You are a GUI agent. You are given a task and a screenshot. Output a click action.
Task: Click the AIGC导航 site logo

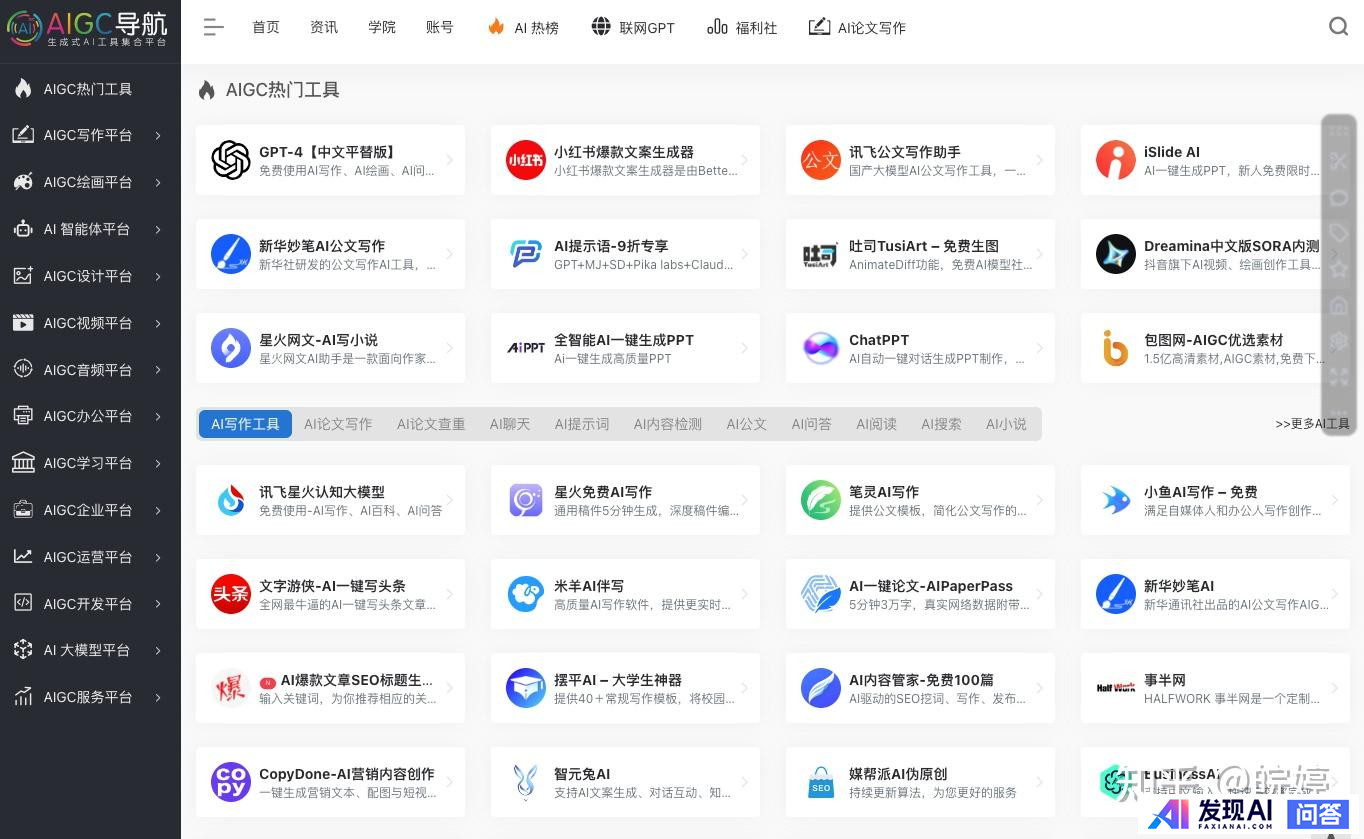coord(88,29)
